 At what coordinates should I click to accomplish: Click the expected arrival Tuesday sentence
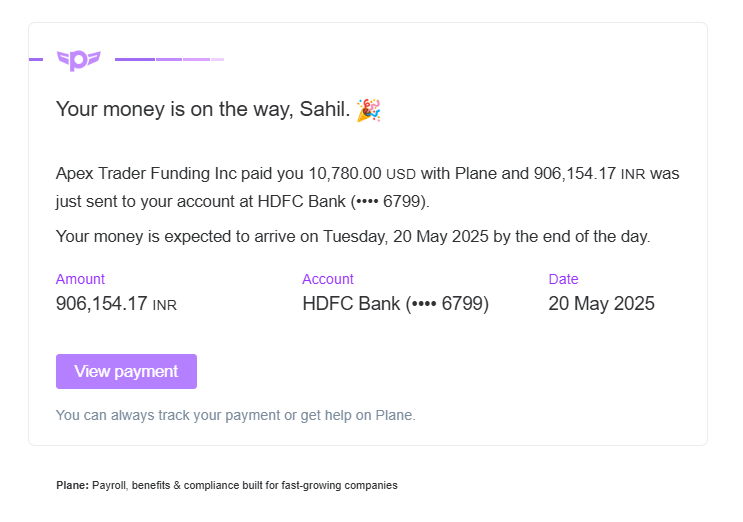353,237
